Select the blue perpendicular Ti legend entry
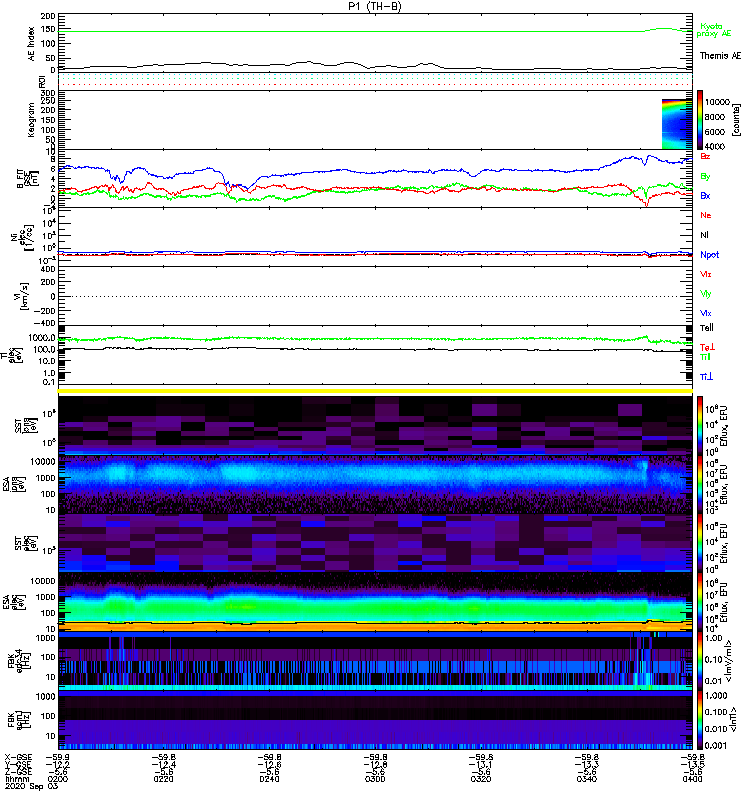Image resolution: width=750 pixels, height=800 pixels. click(x=706, y=377)
